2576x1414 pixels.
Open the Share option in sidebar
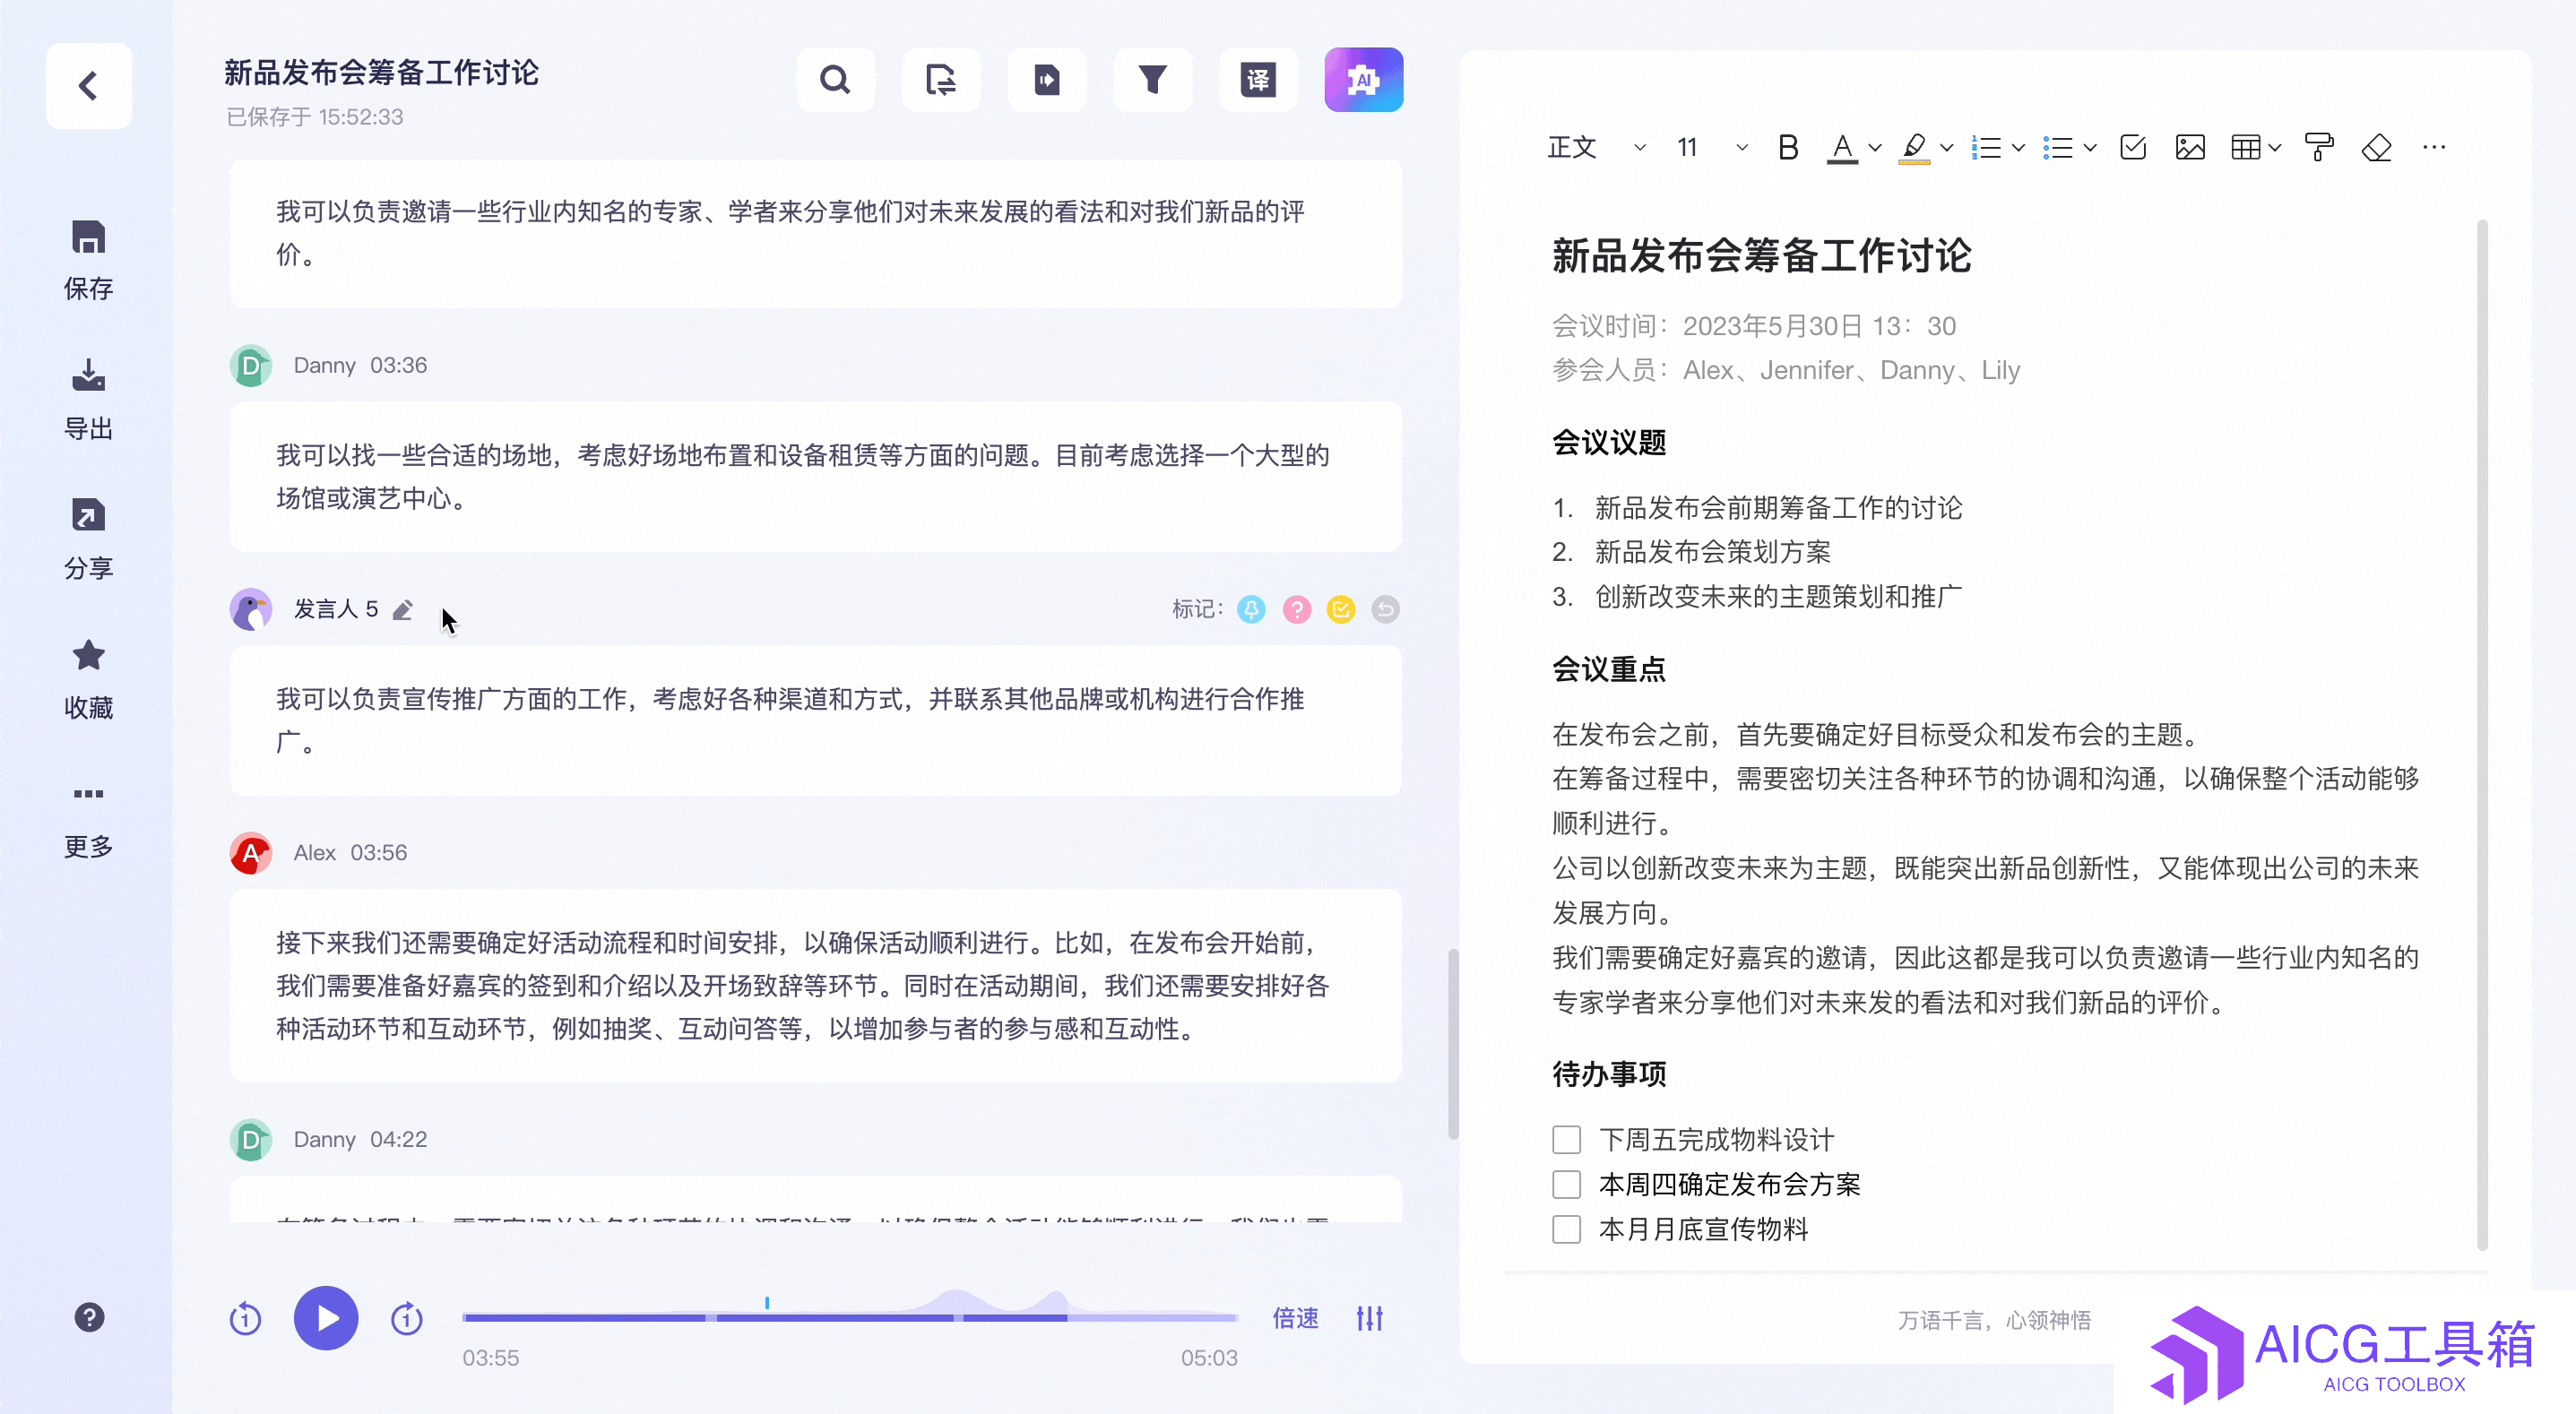[88, 540]
